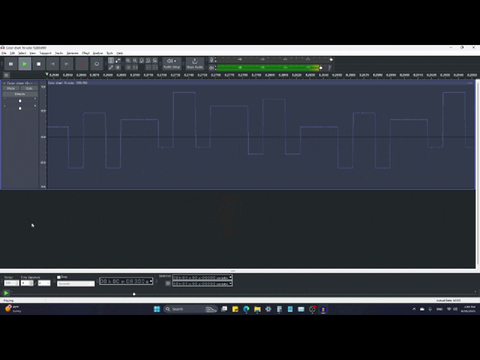Zoom out on the waveform
Screen dimensions: 480x360
click(x=135, y=60)
